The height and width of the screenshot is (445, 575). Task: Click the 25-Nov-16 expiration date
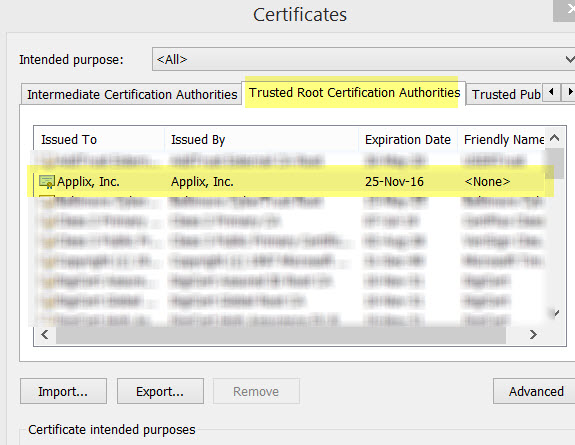pos(394,182)
